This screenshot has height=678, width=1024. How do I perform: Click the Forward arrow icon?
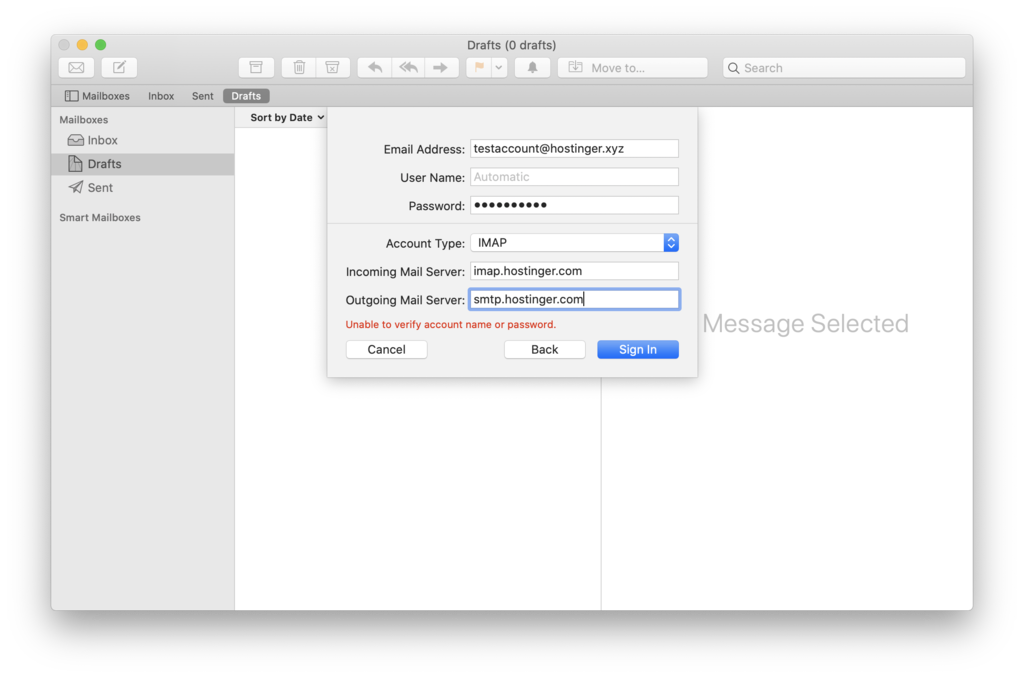[441, 67]
